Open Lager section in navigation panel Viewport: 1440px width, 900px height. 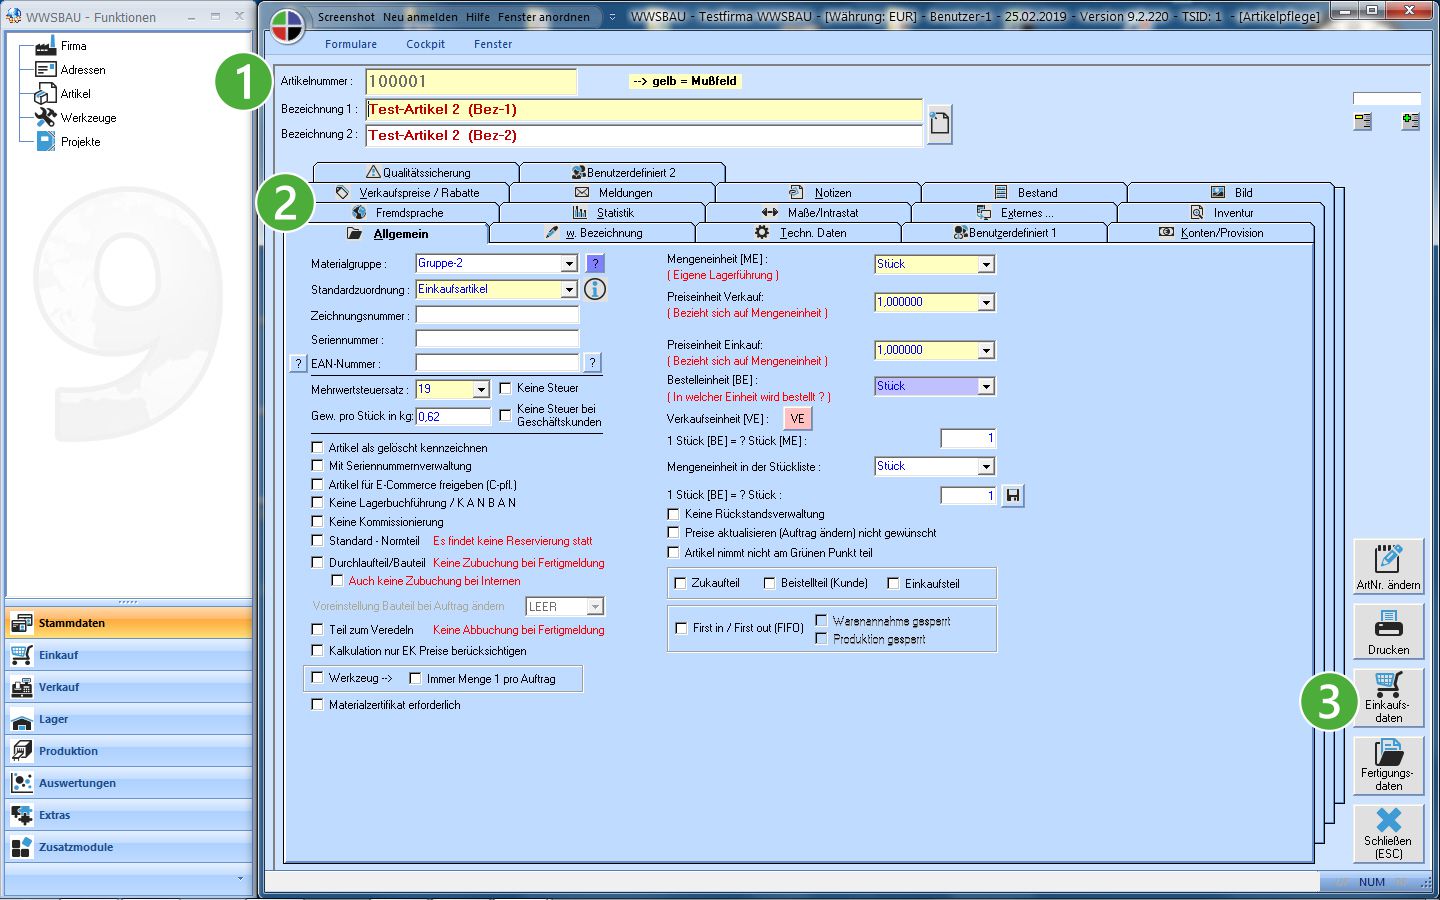point(129,719)
